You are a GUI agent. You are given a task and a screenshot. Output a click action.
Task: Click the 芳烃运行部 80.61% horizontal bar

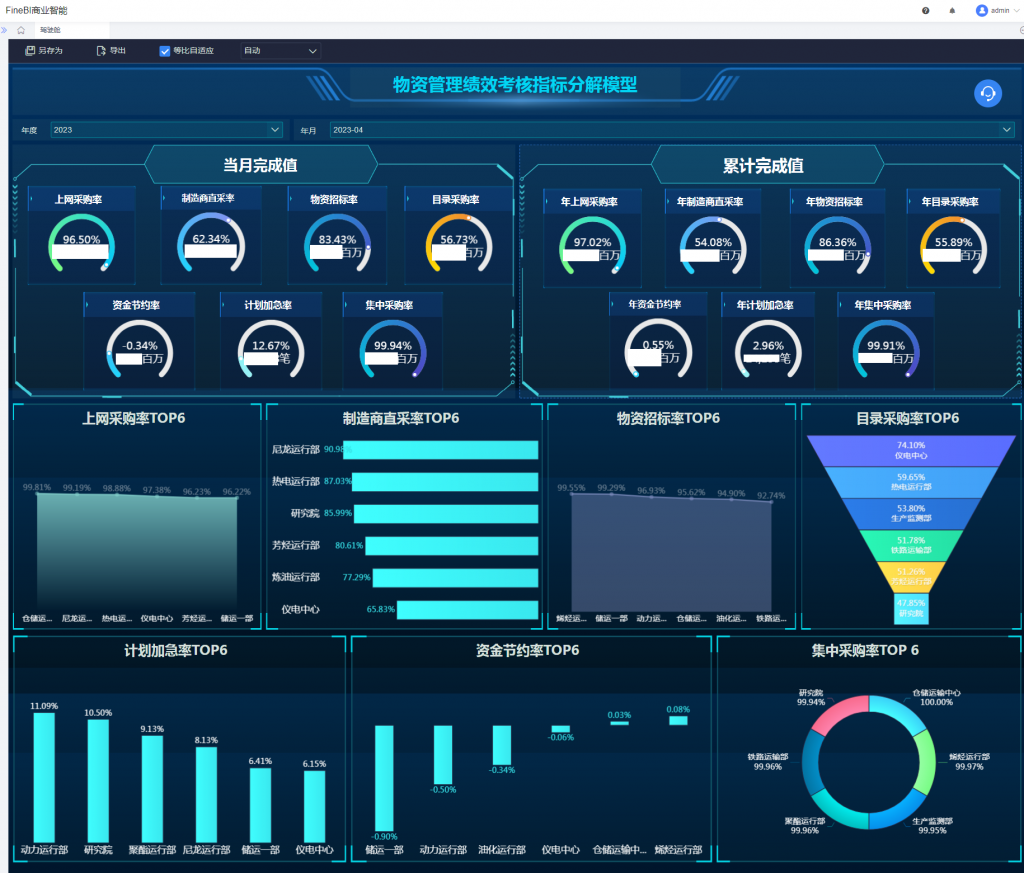[452, 546]
